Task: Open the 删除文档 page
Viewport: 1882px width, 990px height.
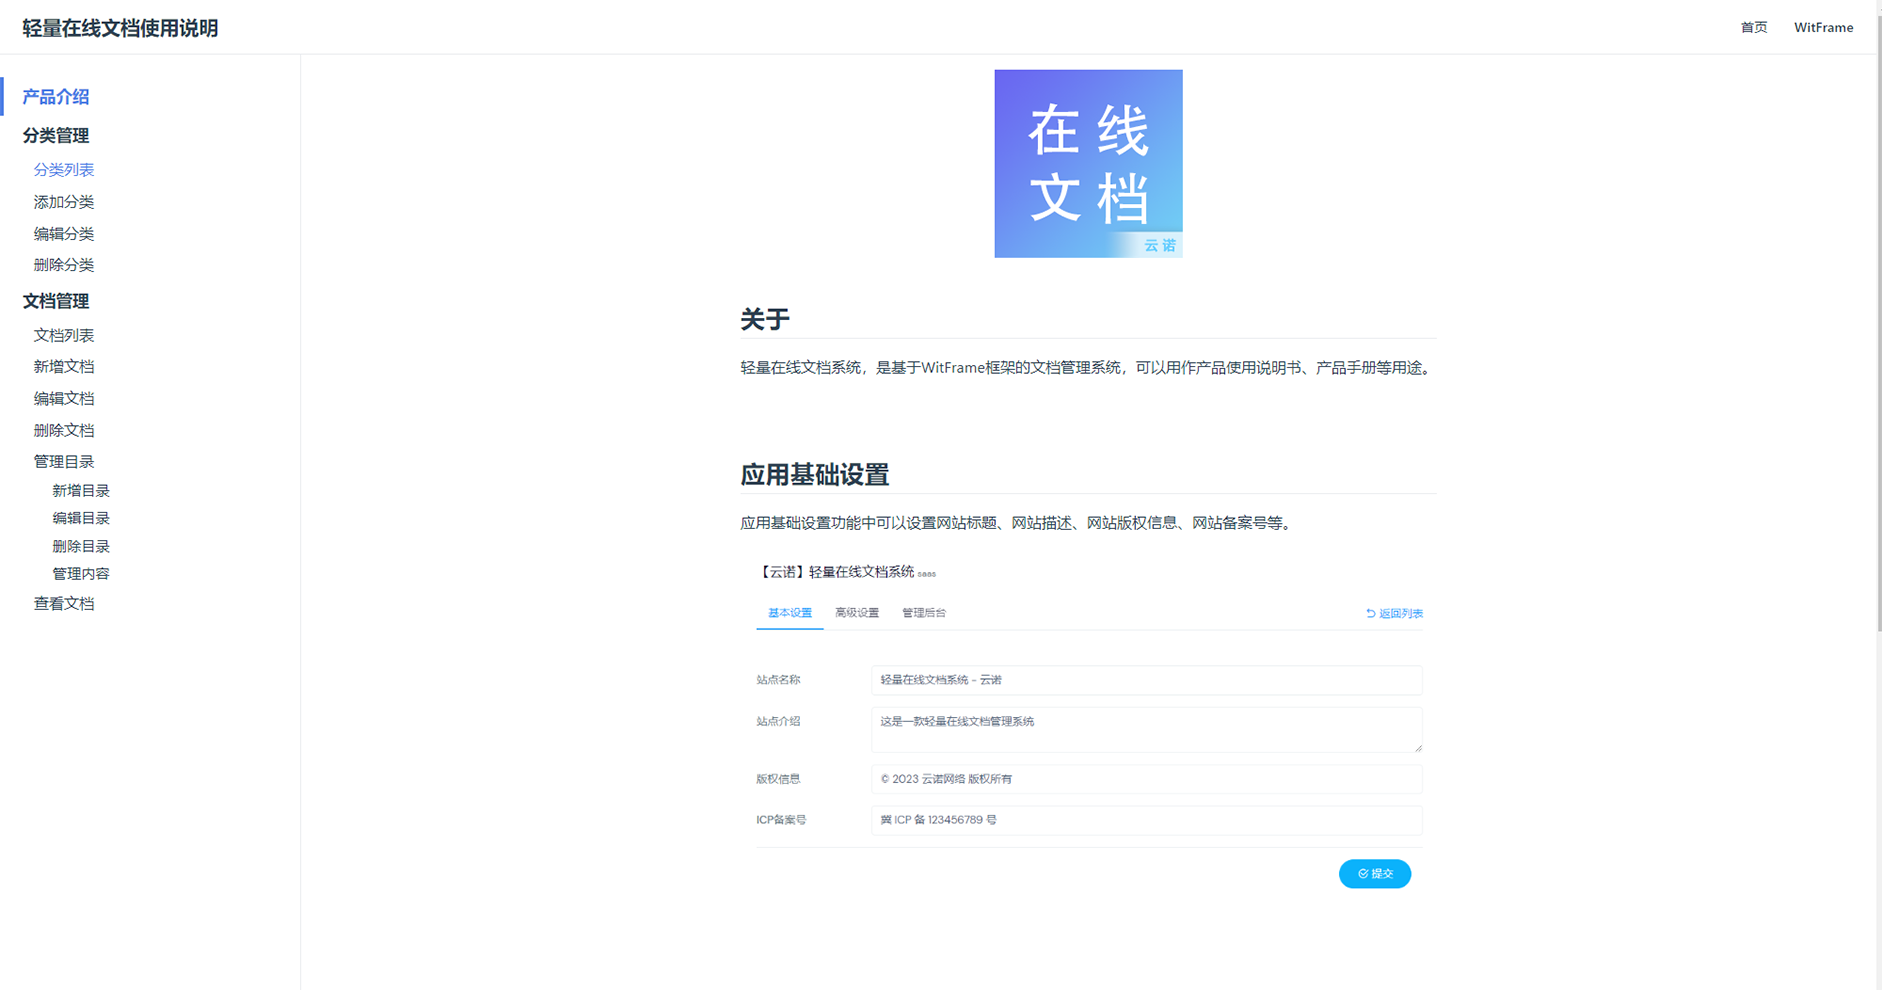Action: click(64, 429)
